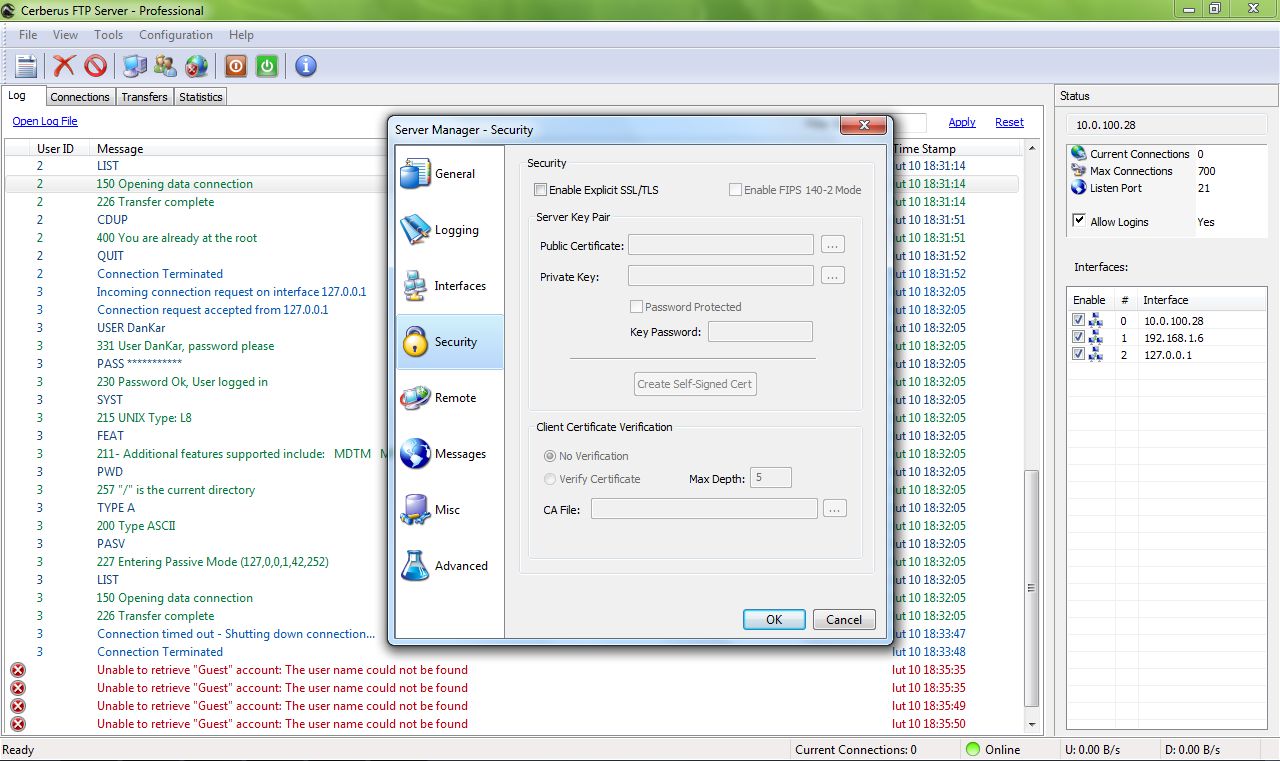
Task: Open the Remote page in Server Manager
Action: (450, 398)
